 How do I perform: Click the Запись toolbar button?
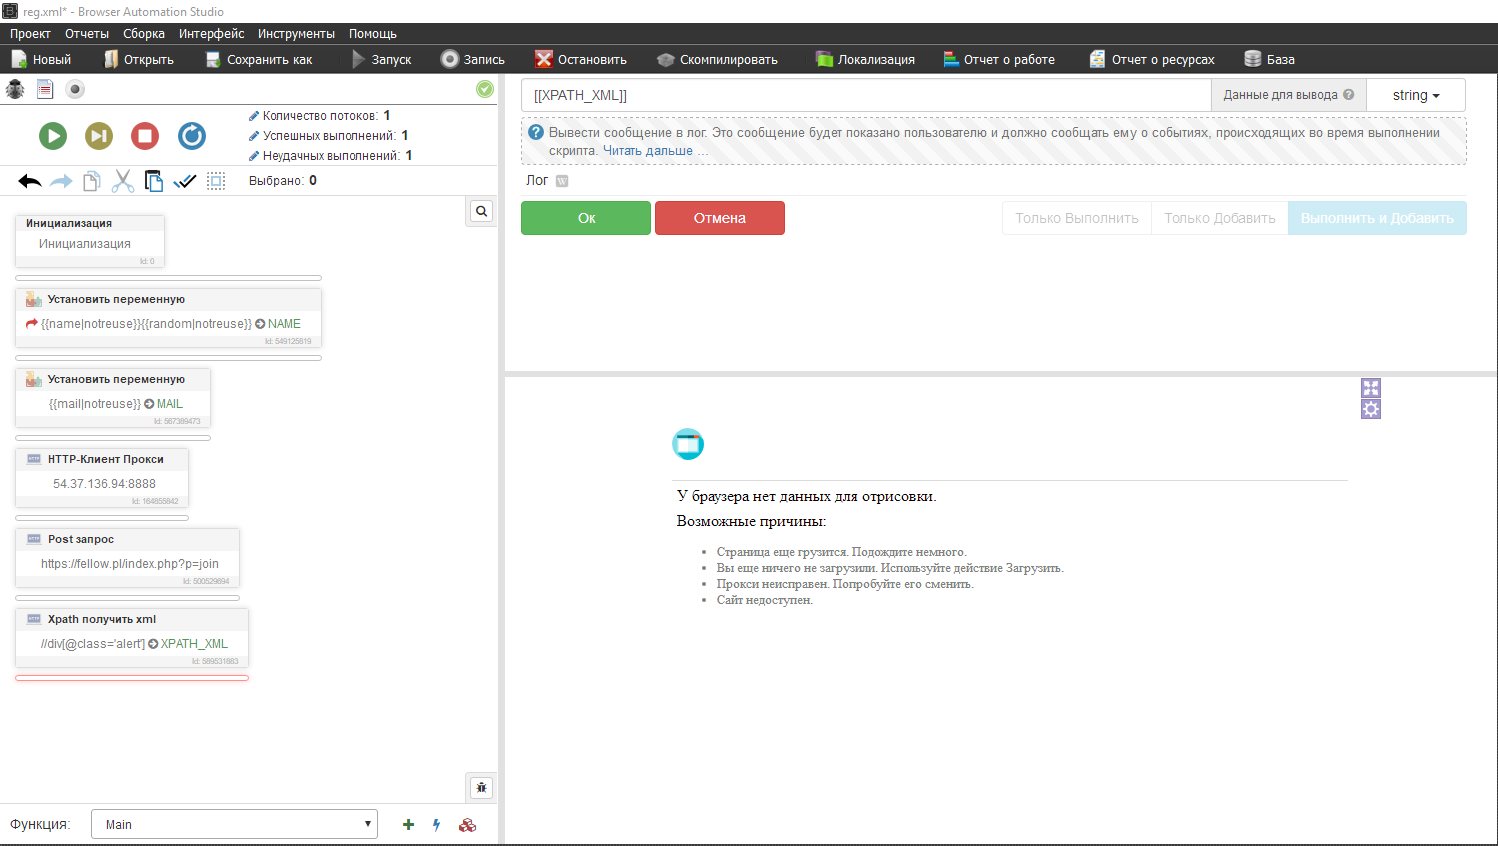pos(473,59)
